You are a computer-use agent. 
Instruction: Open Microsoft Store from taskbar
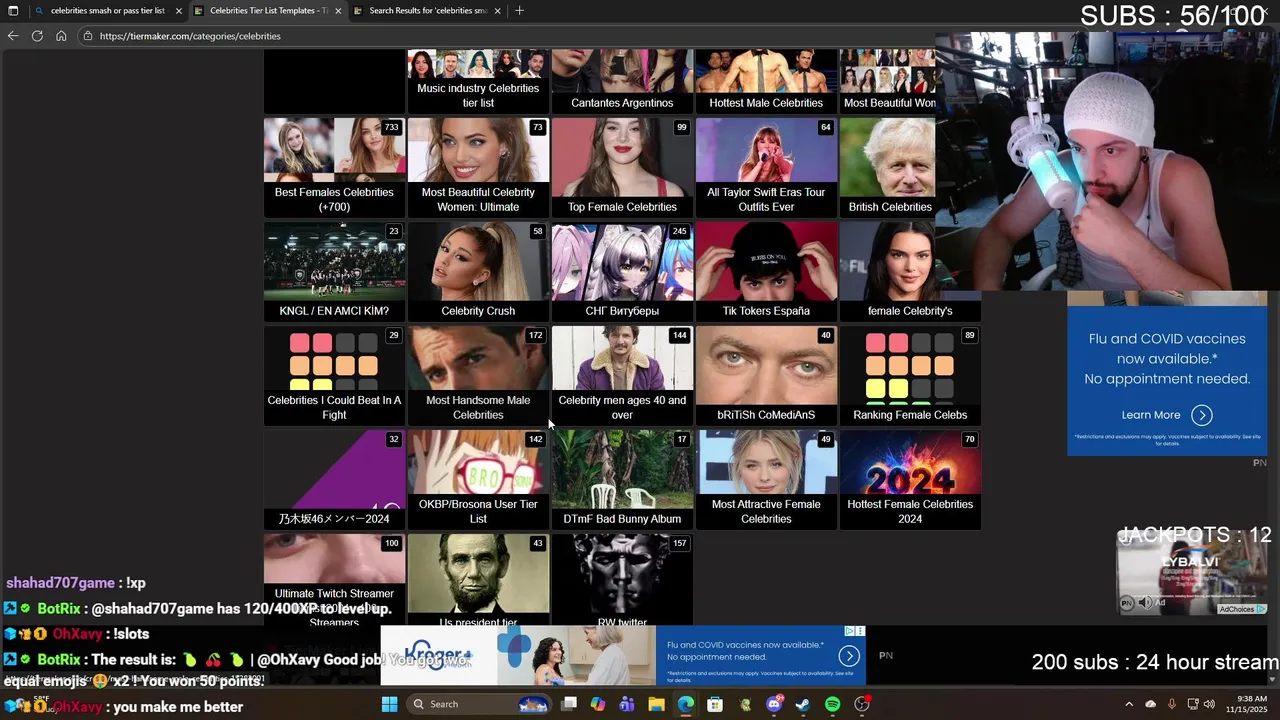coord(715,704)
